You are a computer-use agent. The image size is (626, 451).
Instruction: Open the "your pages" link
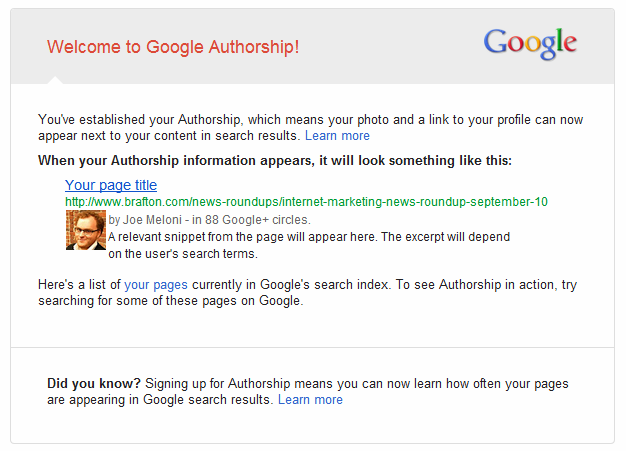click(x=156, y=285)
